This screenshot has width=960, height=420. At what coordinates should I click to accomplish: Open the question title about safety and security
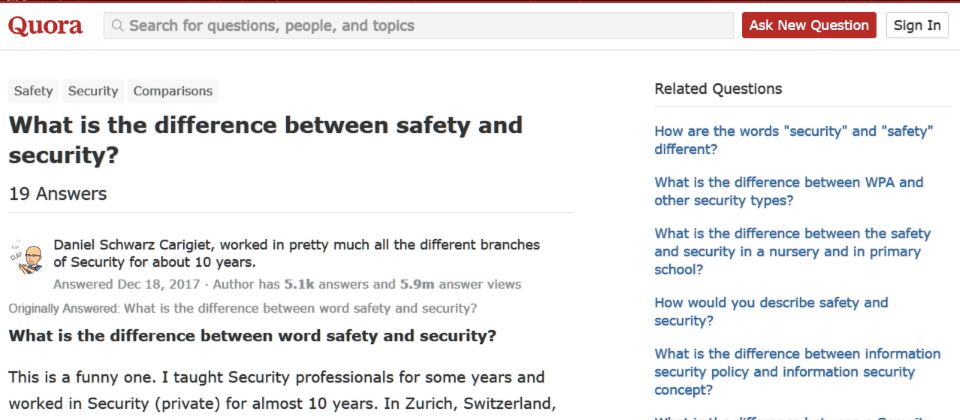pos(266,140)
